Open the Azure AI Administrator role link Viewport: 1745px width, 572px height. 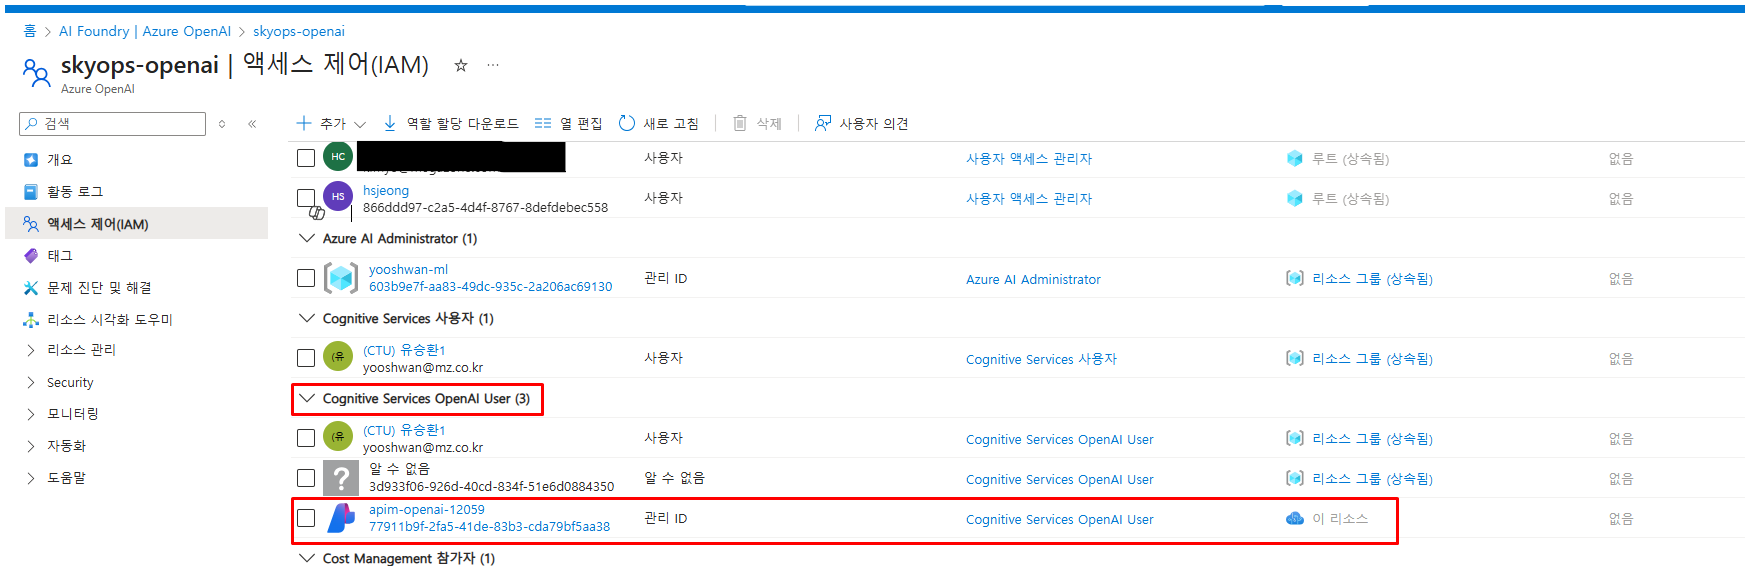1033,279
